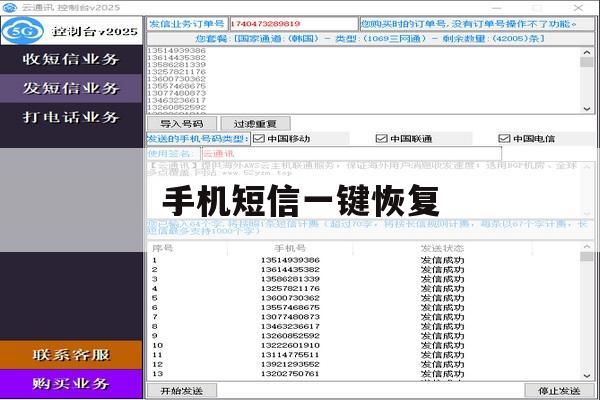
Task: Click 开始发送 to start sending
Action: (x=182, y=390)
